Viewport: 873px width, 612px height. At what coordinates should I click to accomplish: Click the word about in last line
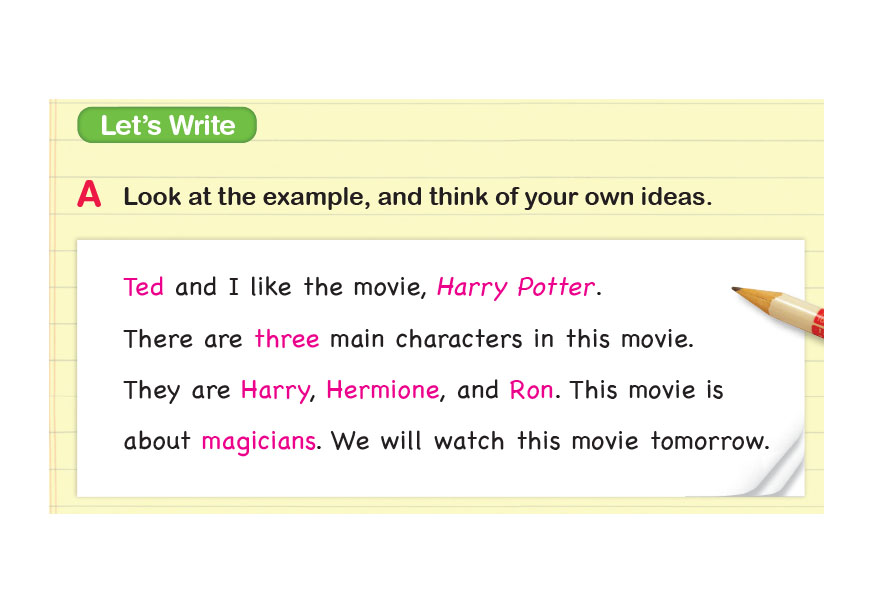tap(157, 441)
